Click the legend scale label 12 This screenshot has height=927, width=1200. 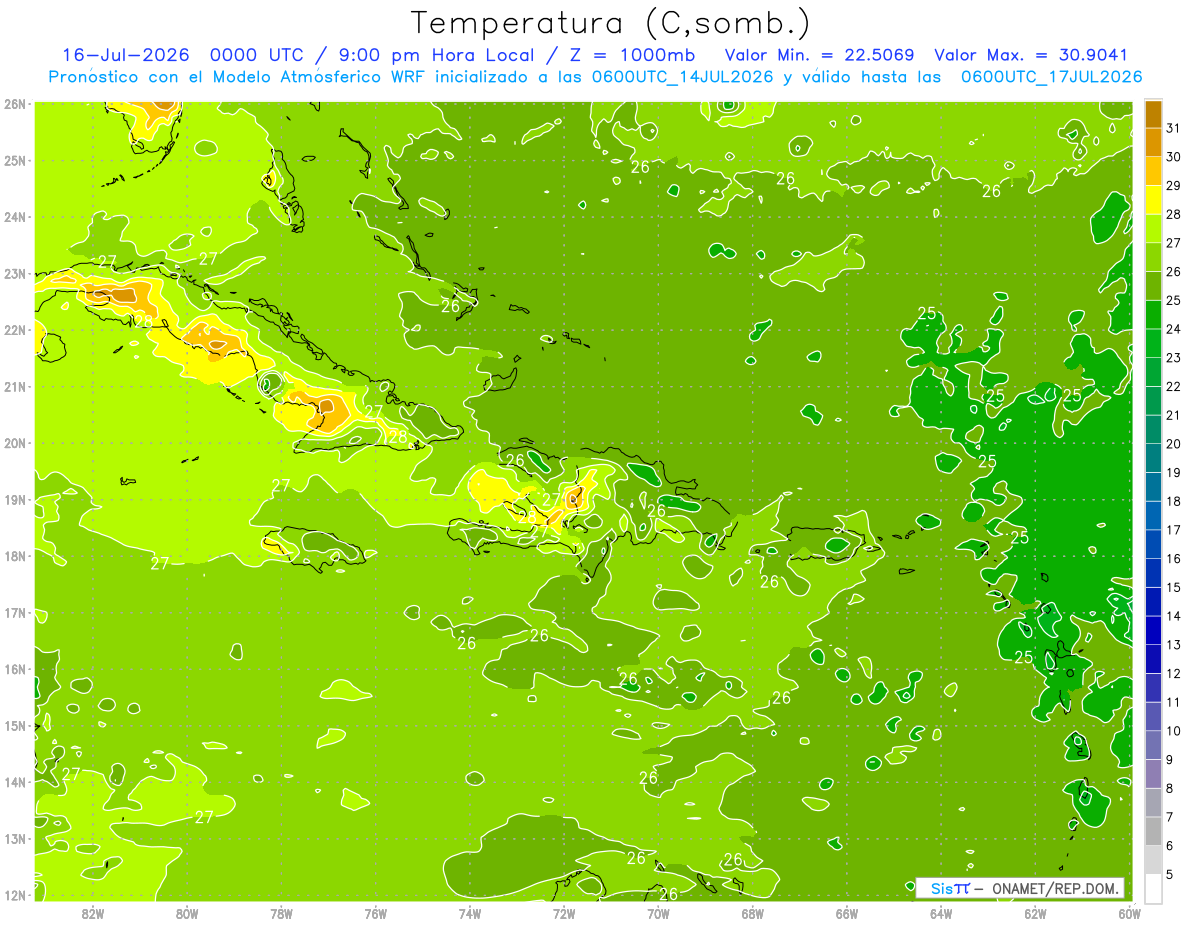[1174, 673]
